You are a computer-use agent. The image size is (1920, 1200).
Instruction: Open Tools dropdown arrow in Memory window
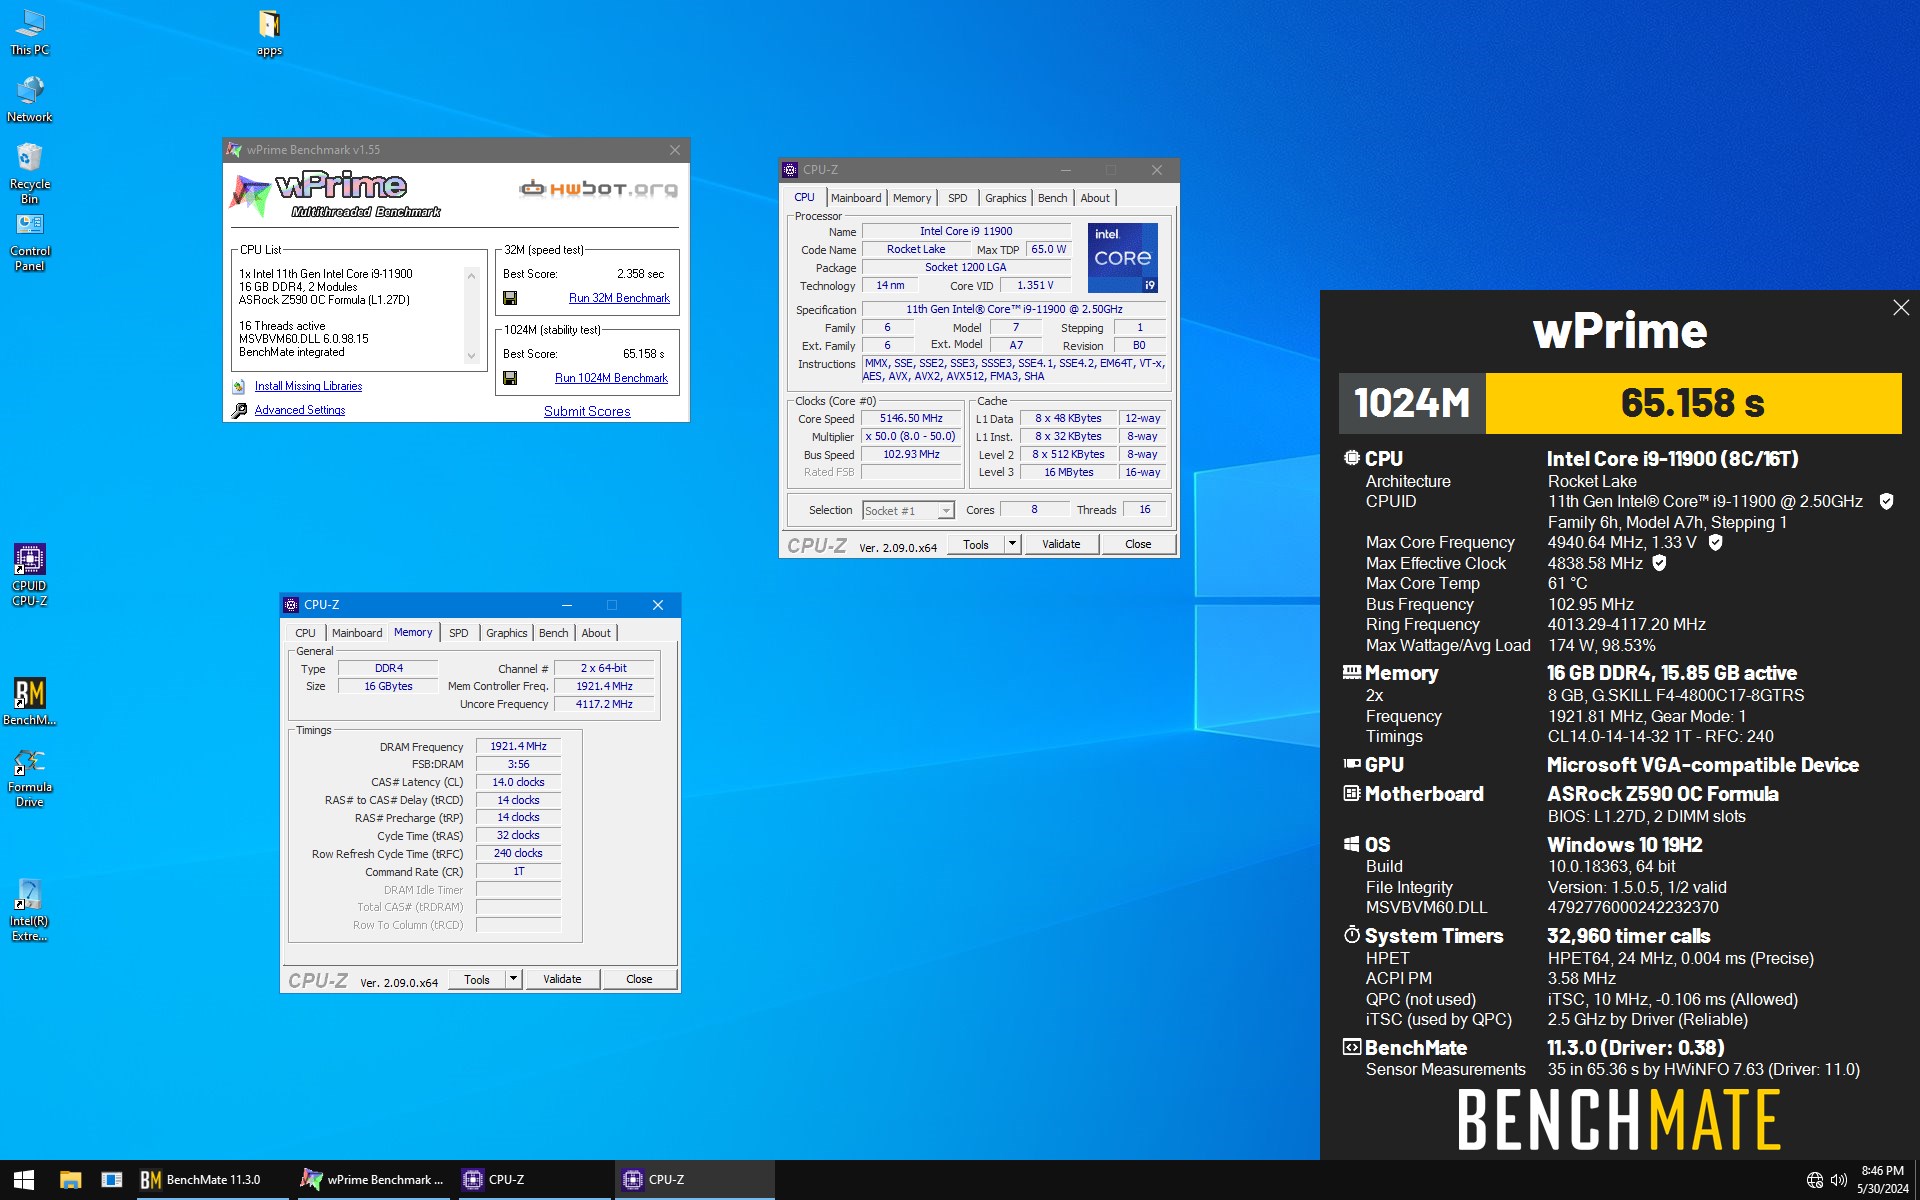click(513, 979)
